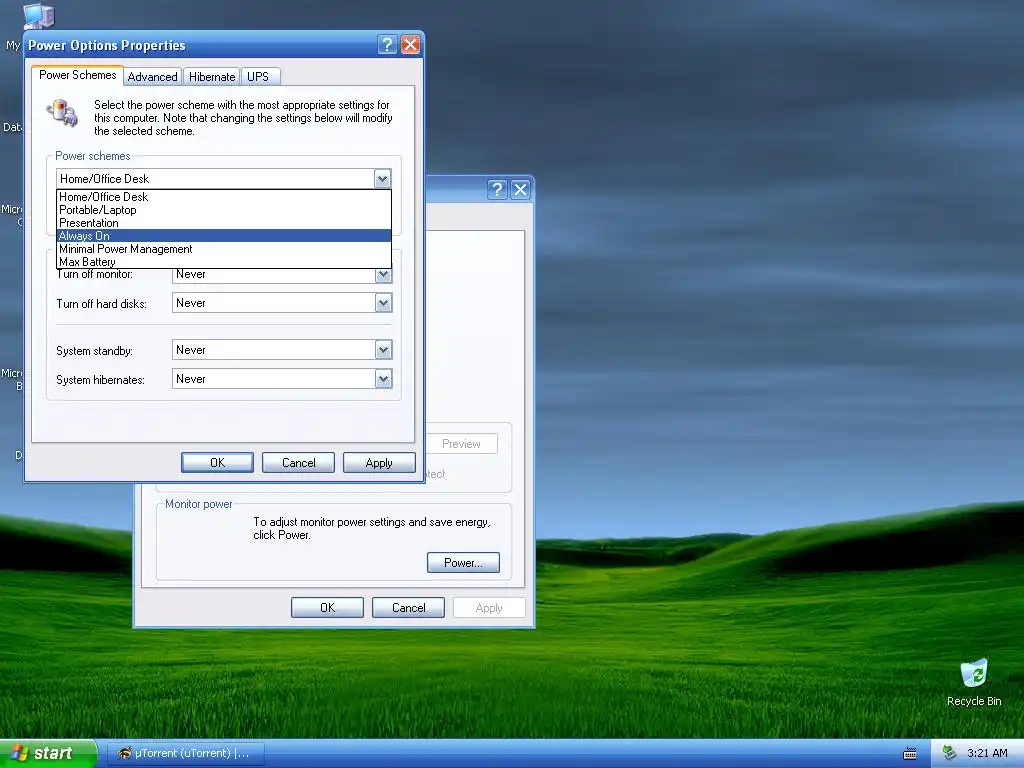This screenshot has width=1024, height=768.
Task: Close the background Display Properties window
Action: [x=520, y=189]
